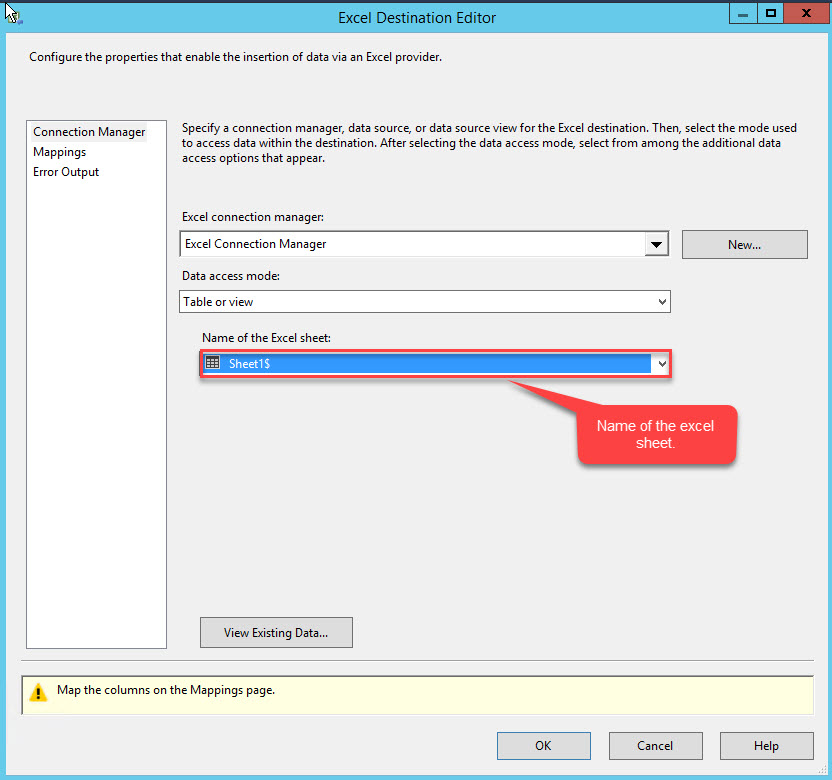Click Cancel to discard changes
Screen dimensions: 832x780
coord(655,746)
